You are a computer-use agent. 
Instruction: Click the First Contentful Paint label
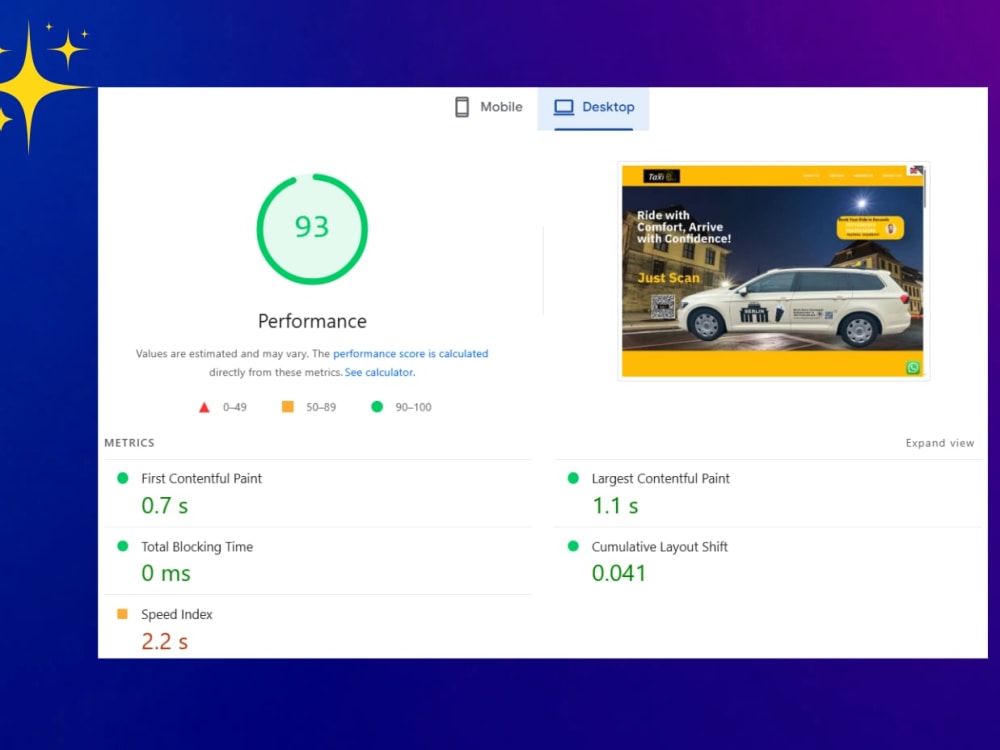coord(202,478)
